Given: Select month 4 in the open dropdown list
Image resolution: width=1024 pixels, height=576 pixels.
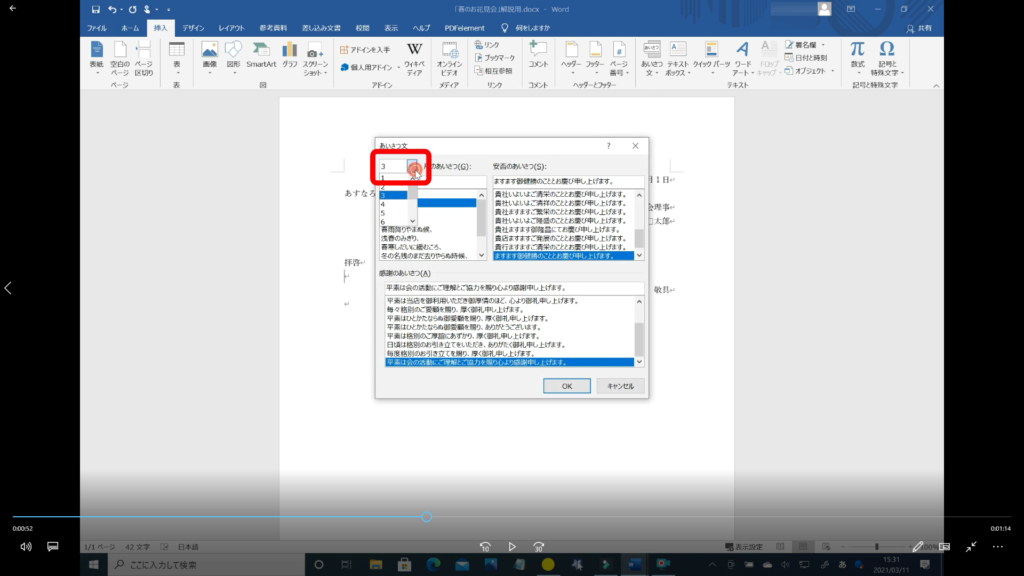Looking at the screenshot, I should 383,204.
